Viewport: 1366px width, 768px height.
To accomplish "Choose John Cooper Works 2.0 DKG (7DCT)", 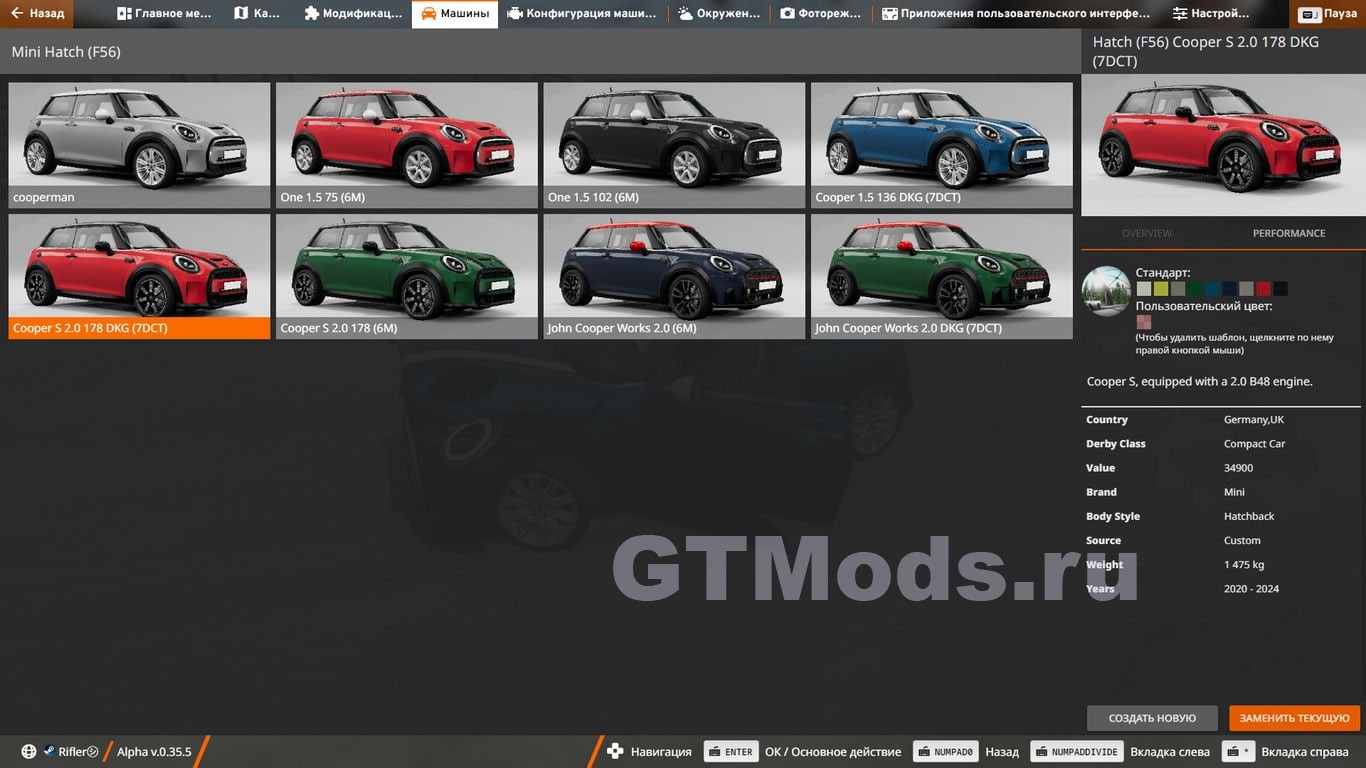I will [x=942, y=276].
